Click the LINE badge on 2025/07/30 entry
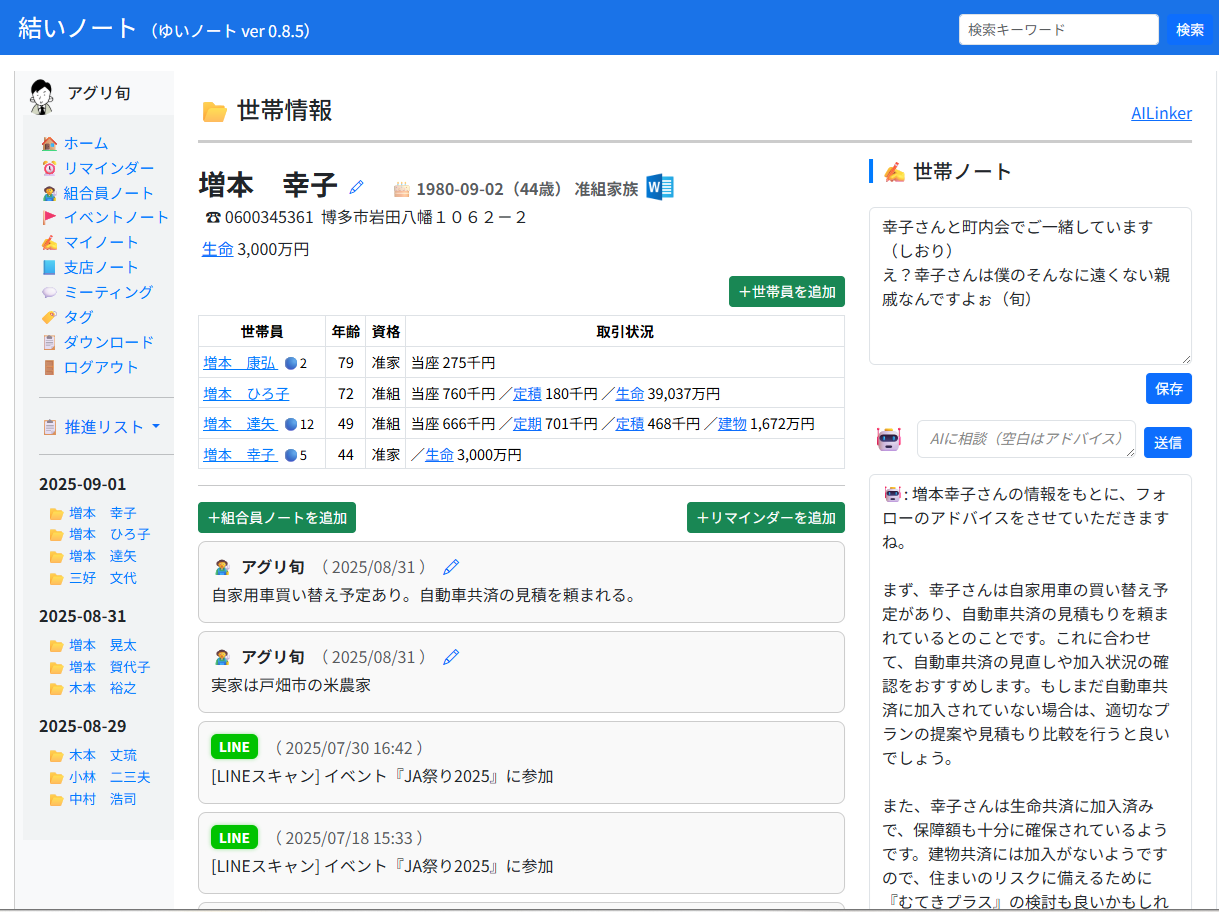Image resolution: width=1219 pixels, height=912 pixels. pos(234,747)
